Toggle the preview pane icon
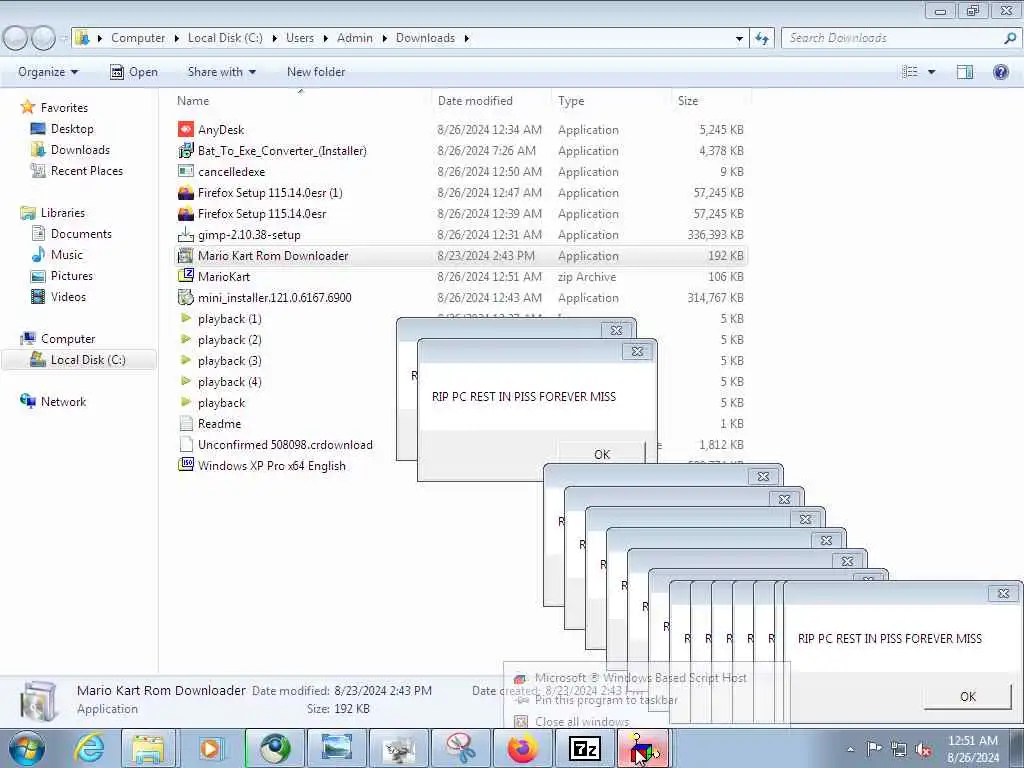Viewport: 1024px width, 768px height. pyautogui.click(x=965, y=72)
